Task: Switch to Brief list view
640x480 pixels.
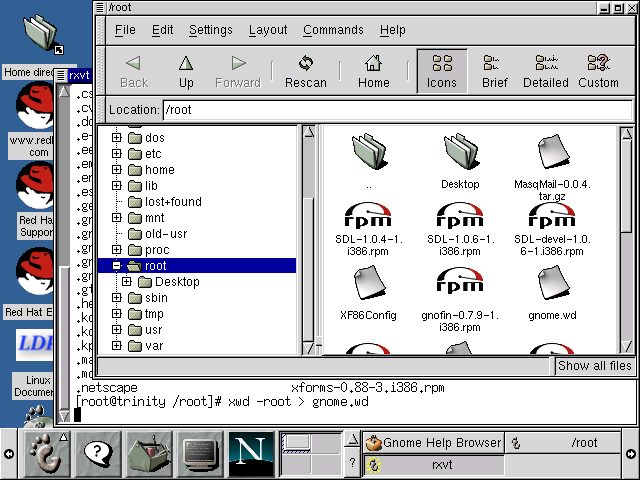Action: (x=494, y=71)
